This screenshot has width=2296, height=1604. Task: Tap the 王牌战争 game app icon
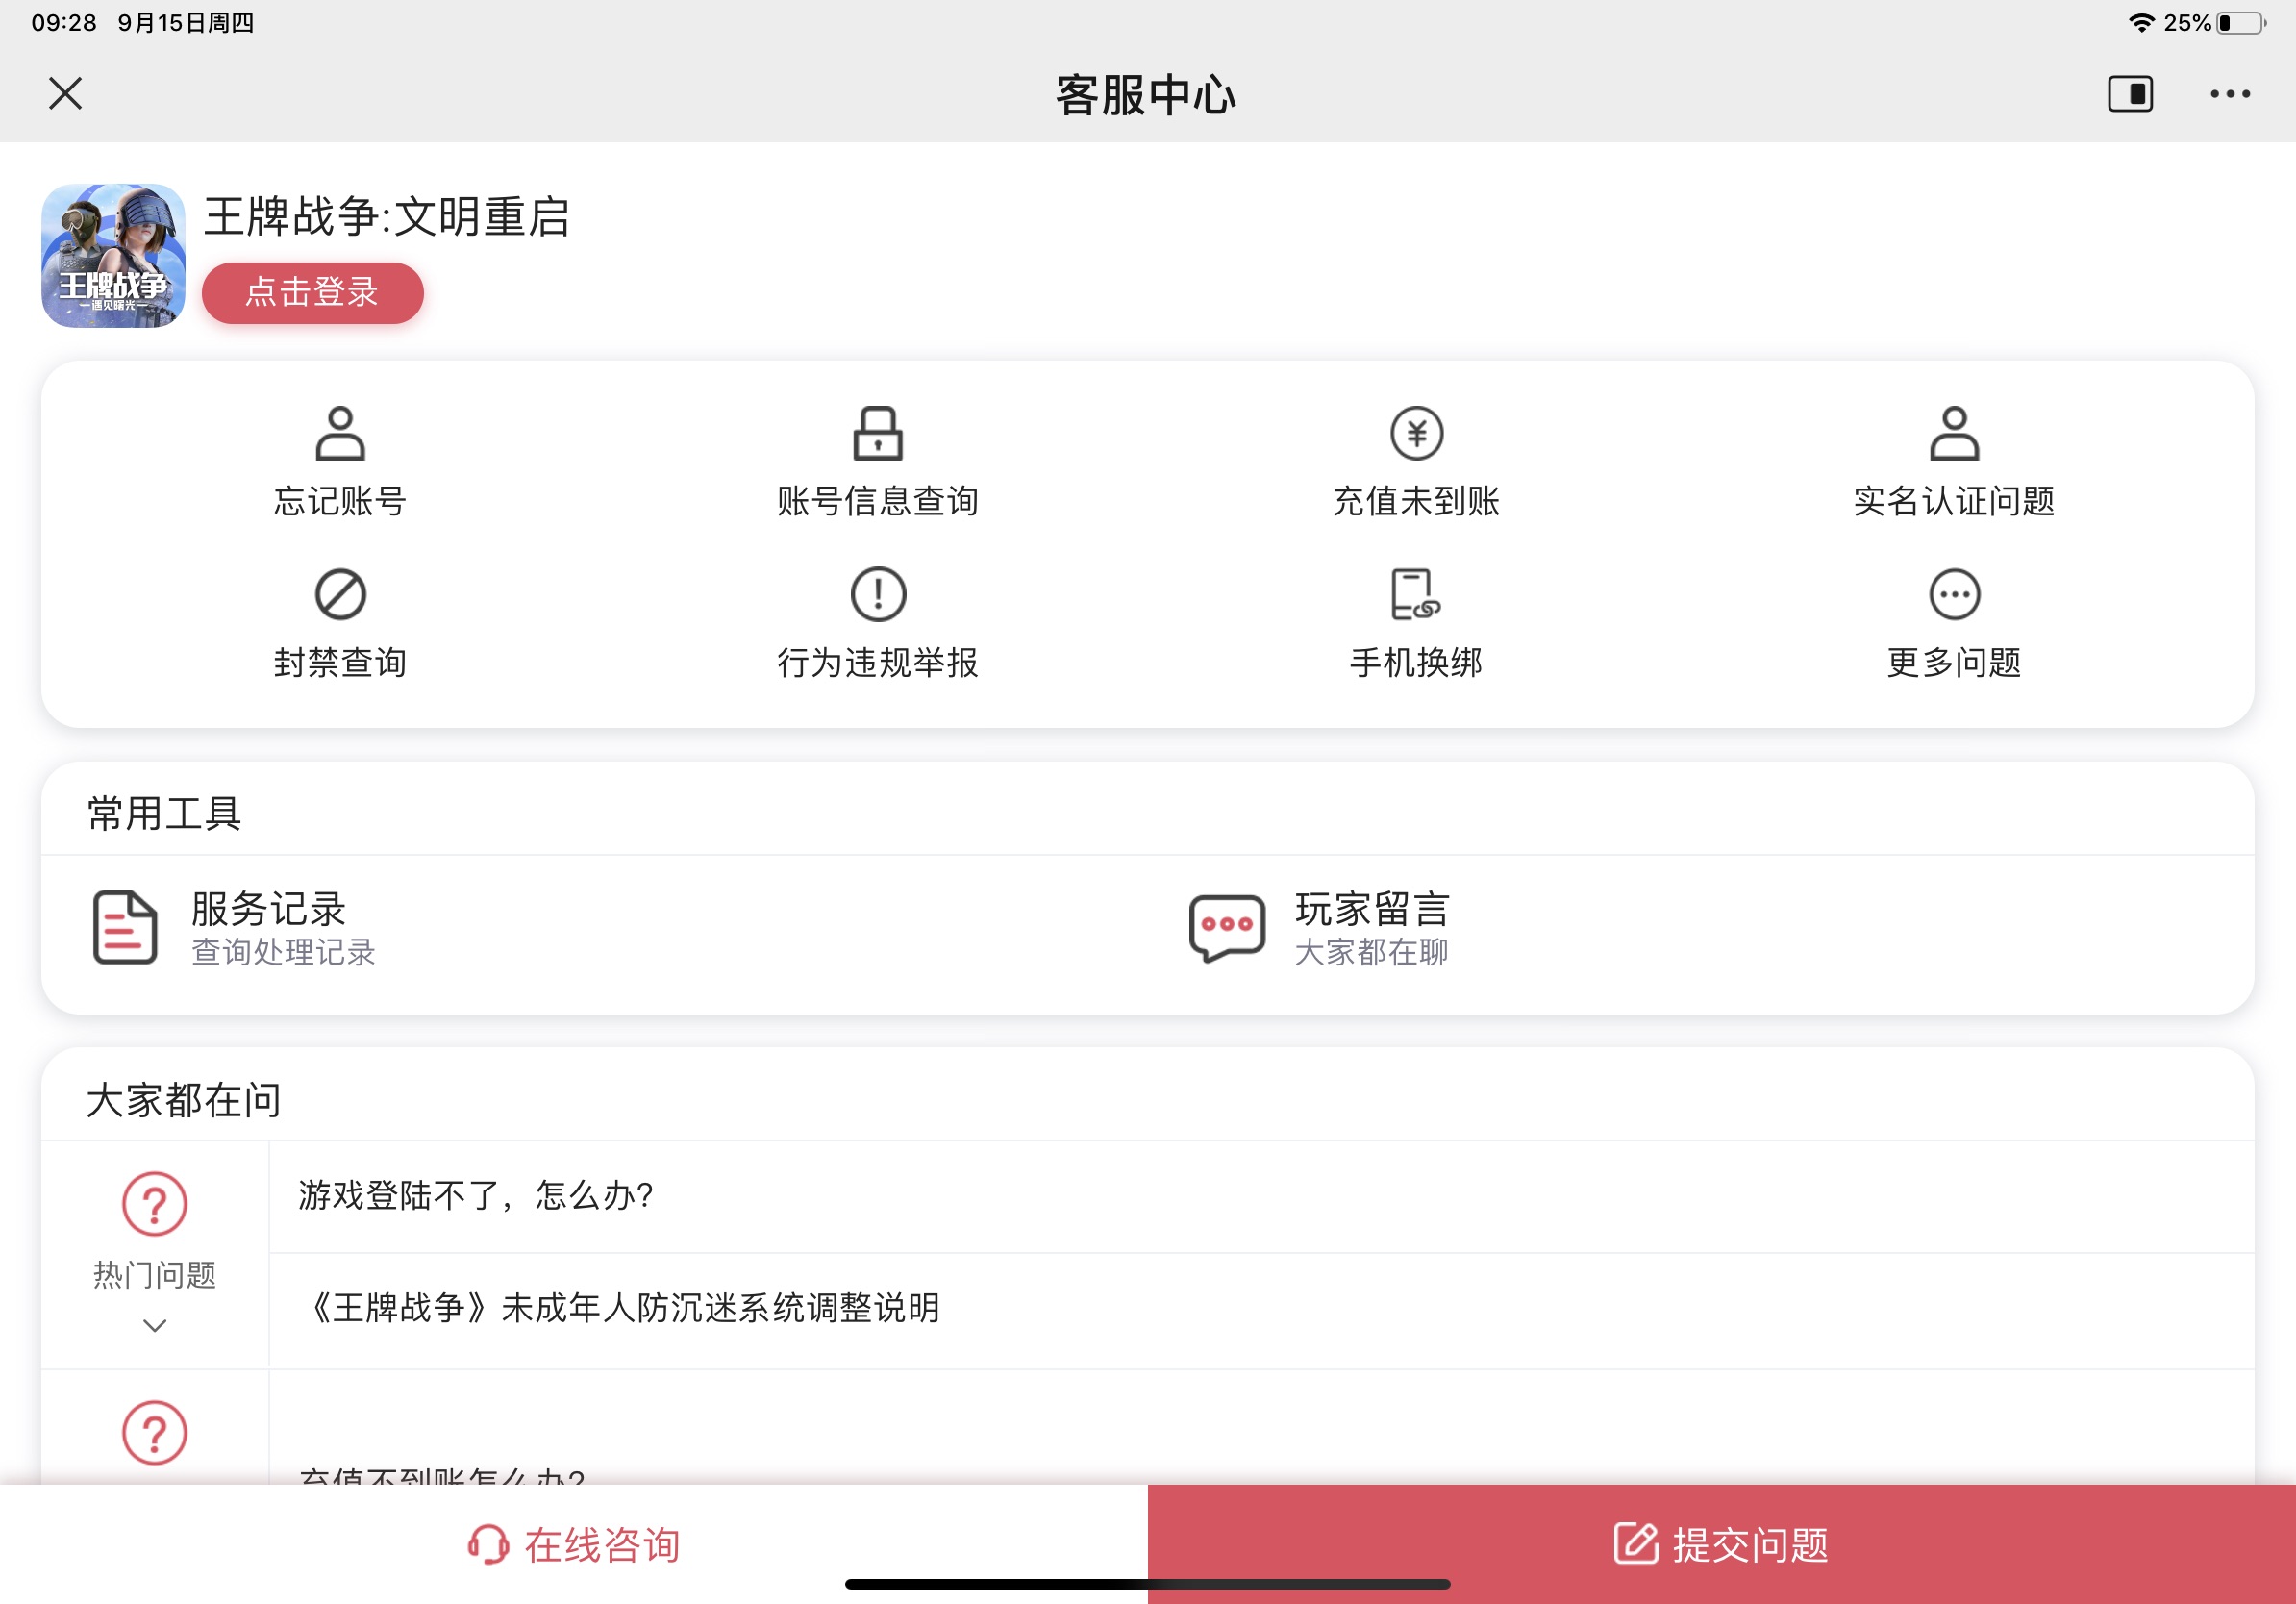pyautogui.click(x=113, y=255)
